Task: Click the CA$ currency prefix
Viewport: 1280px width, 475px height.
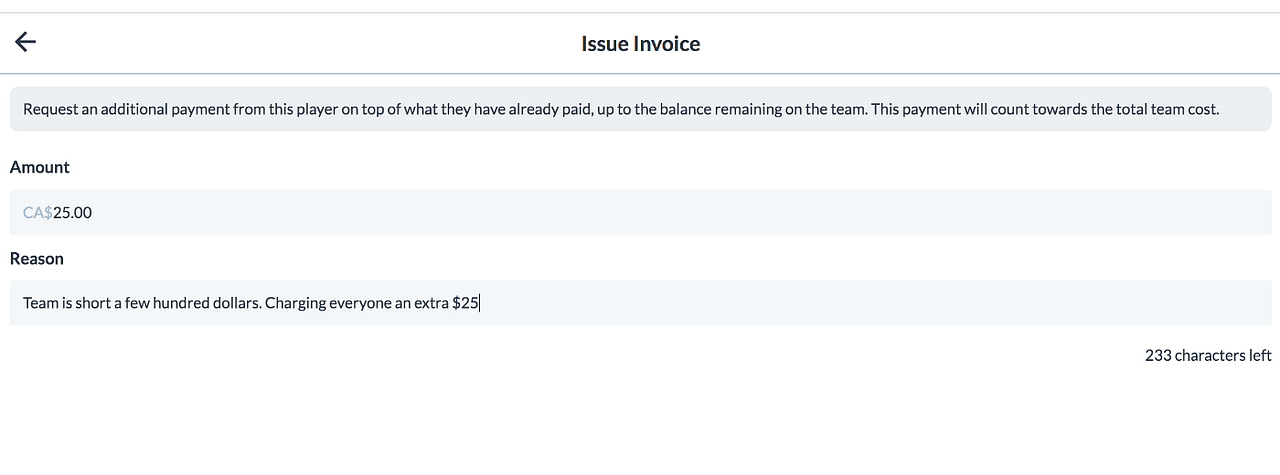Action: point(37,212)
